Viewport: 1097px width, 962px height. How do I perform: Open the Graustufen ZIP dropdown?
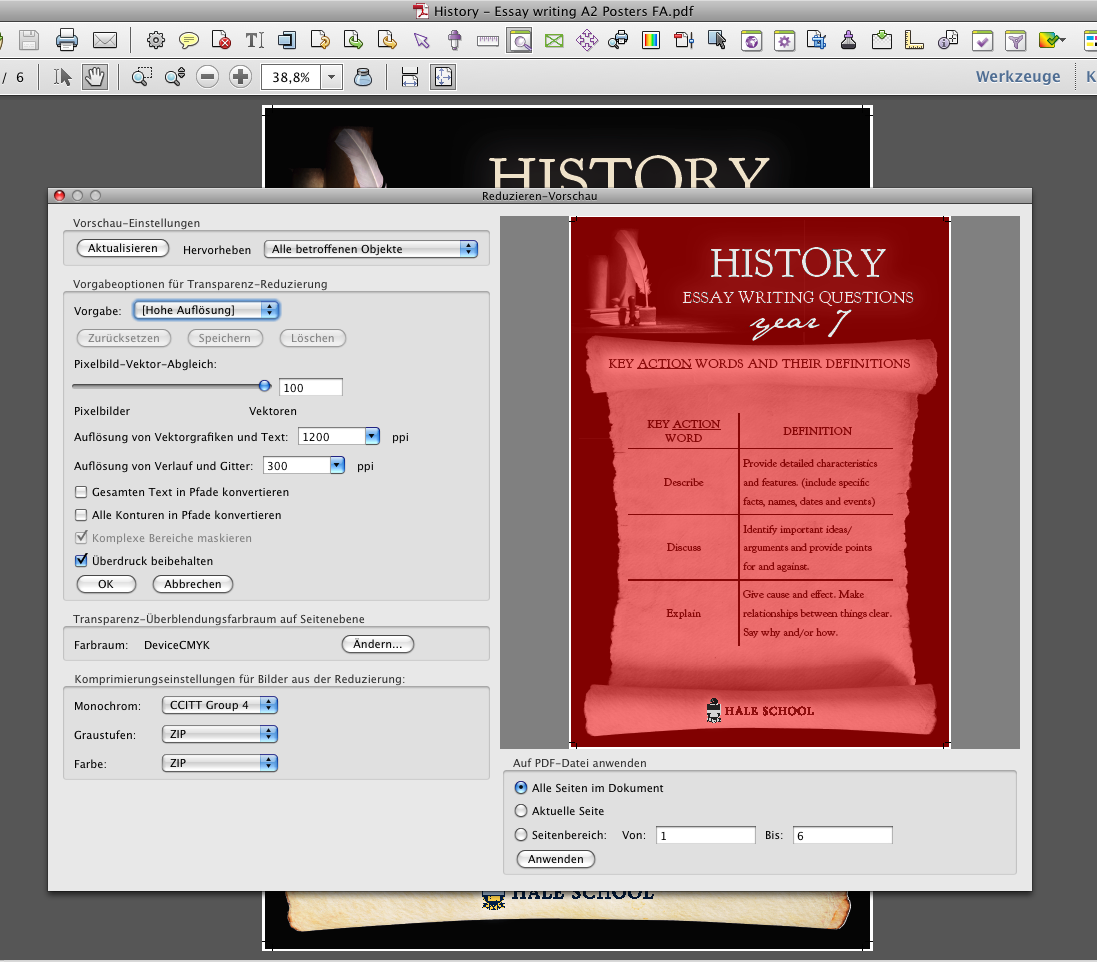[x=220, y=734]
